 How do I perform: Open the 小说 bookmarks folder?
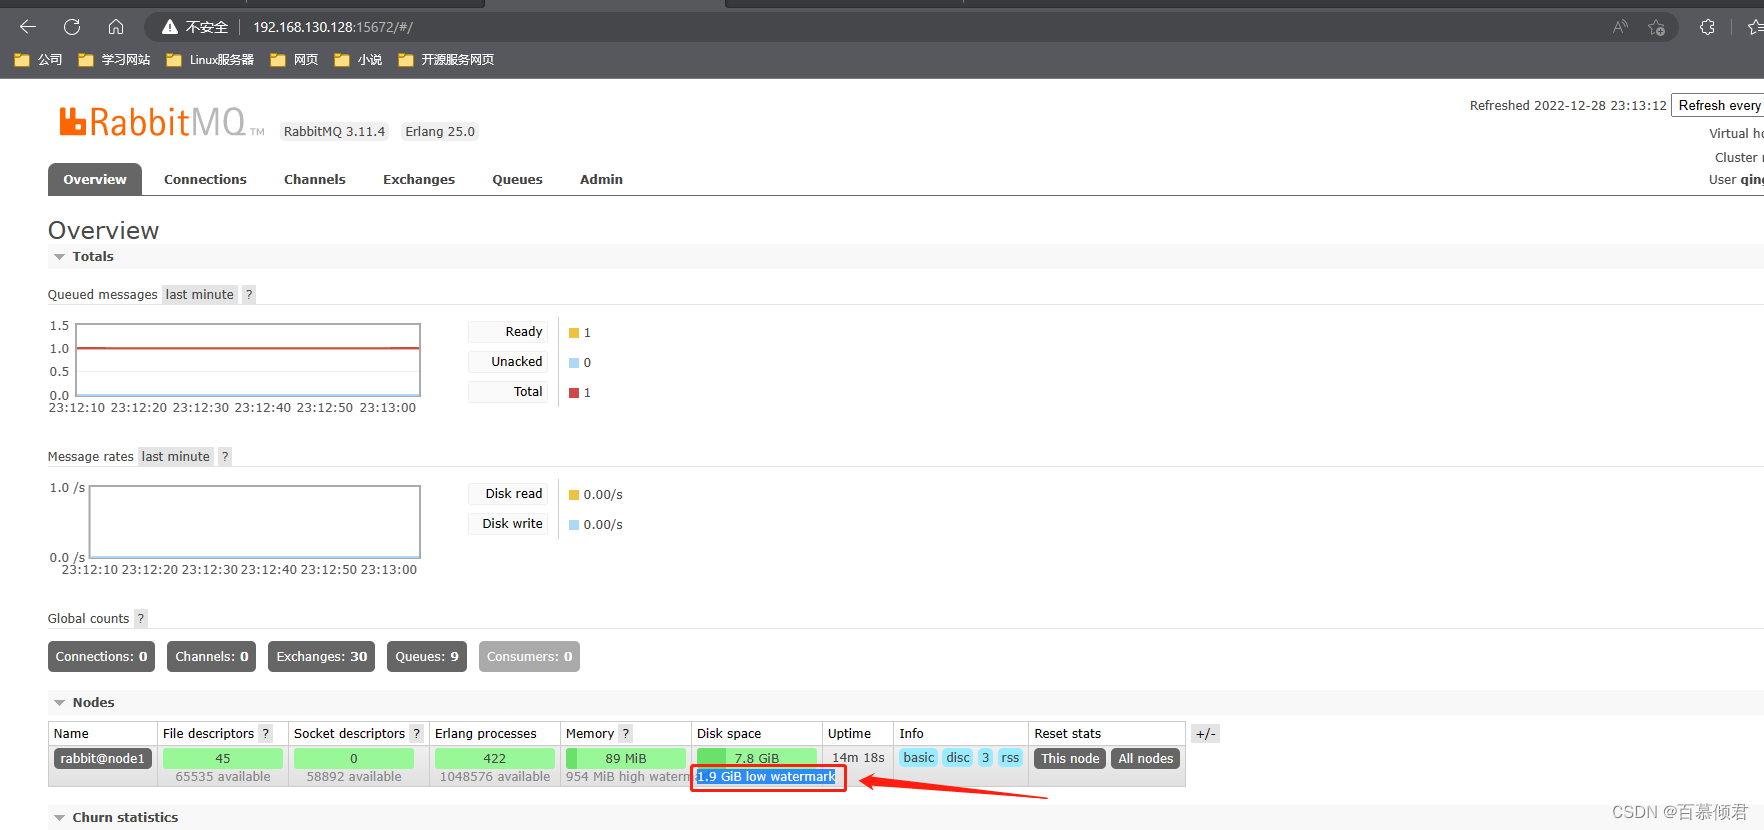358,60
